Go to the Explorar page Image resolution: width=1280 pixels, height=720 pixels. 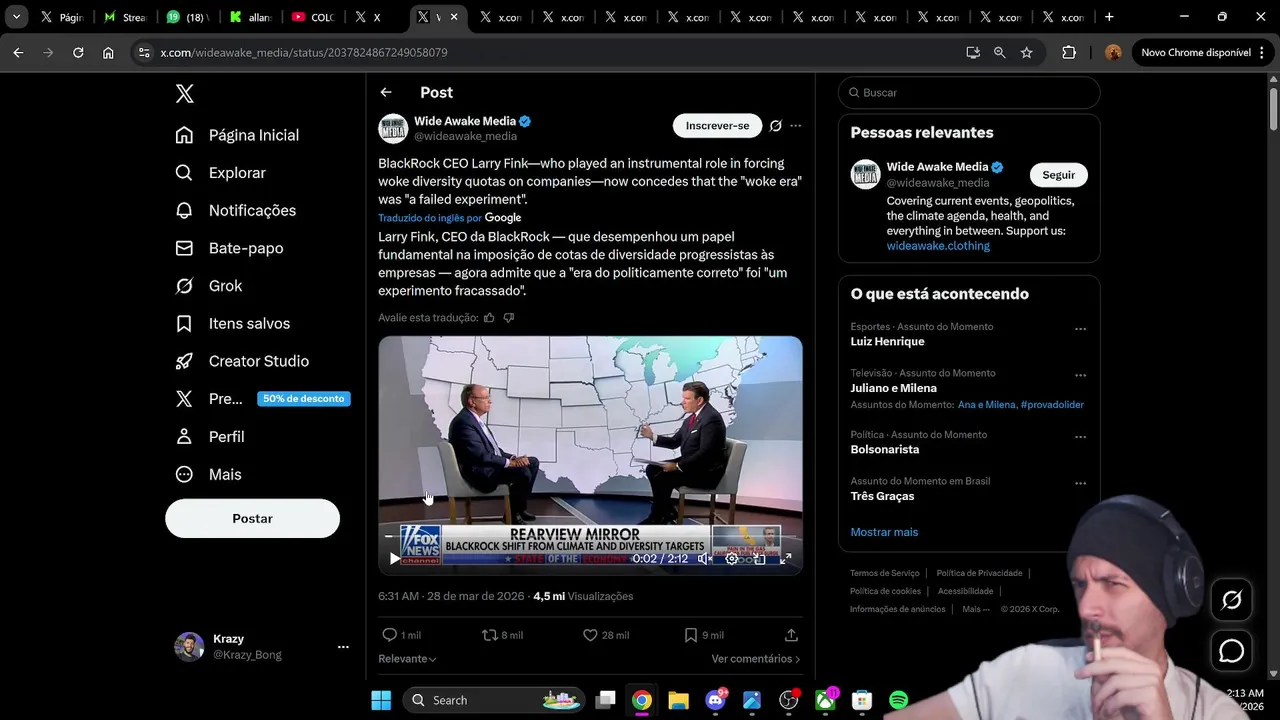[x=221, y=173]
